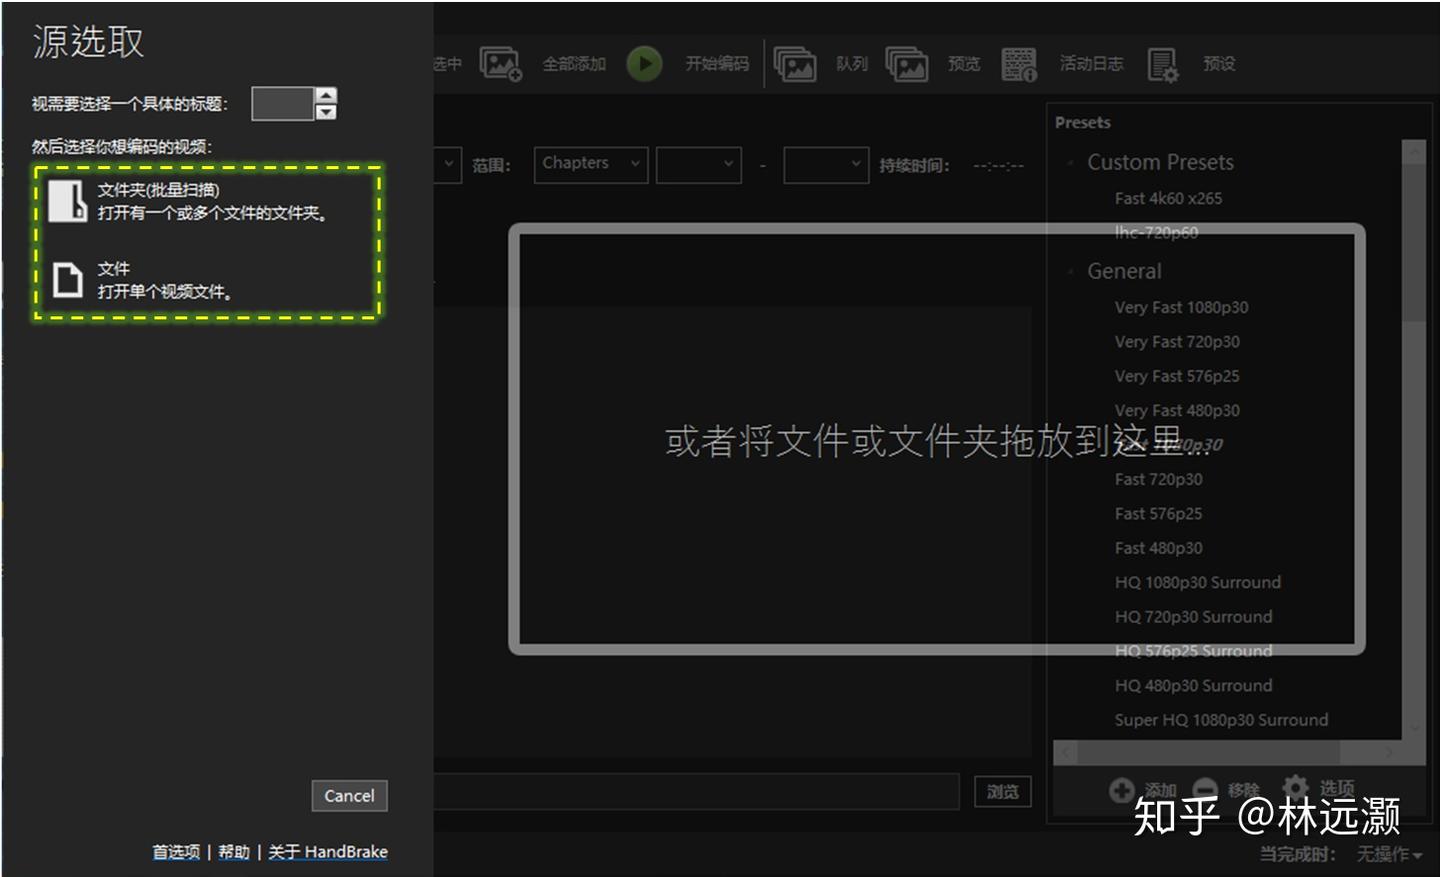Viewport: 1440px width, 877px height.
Task: Open the 队列 queue icon
Action: click(x=795, y=64)
